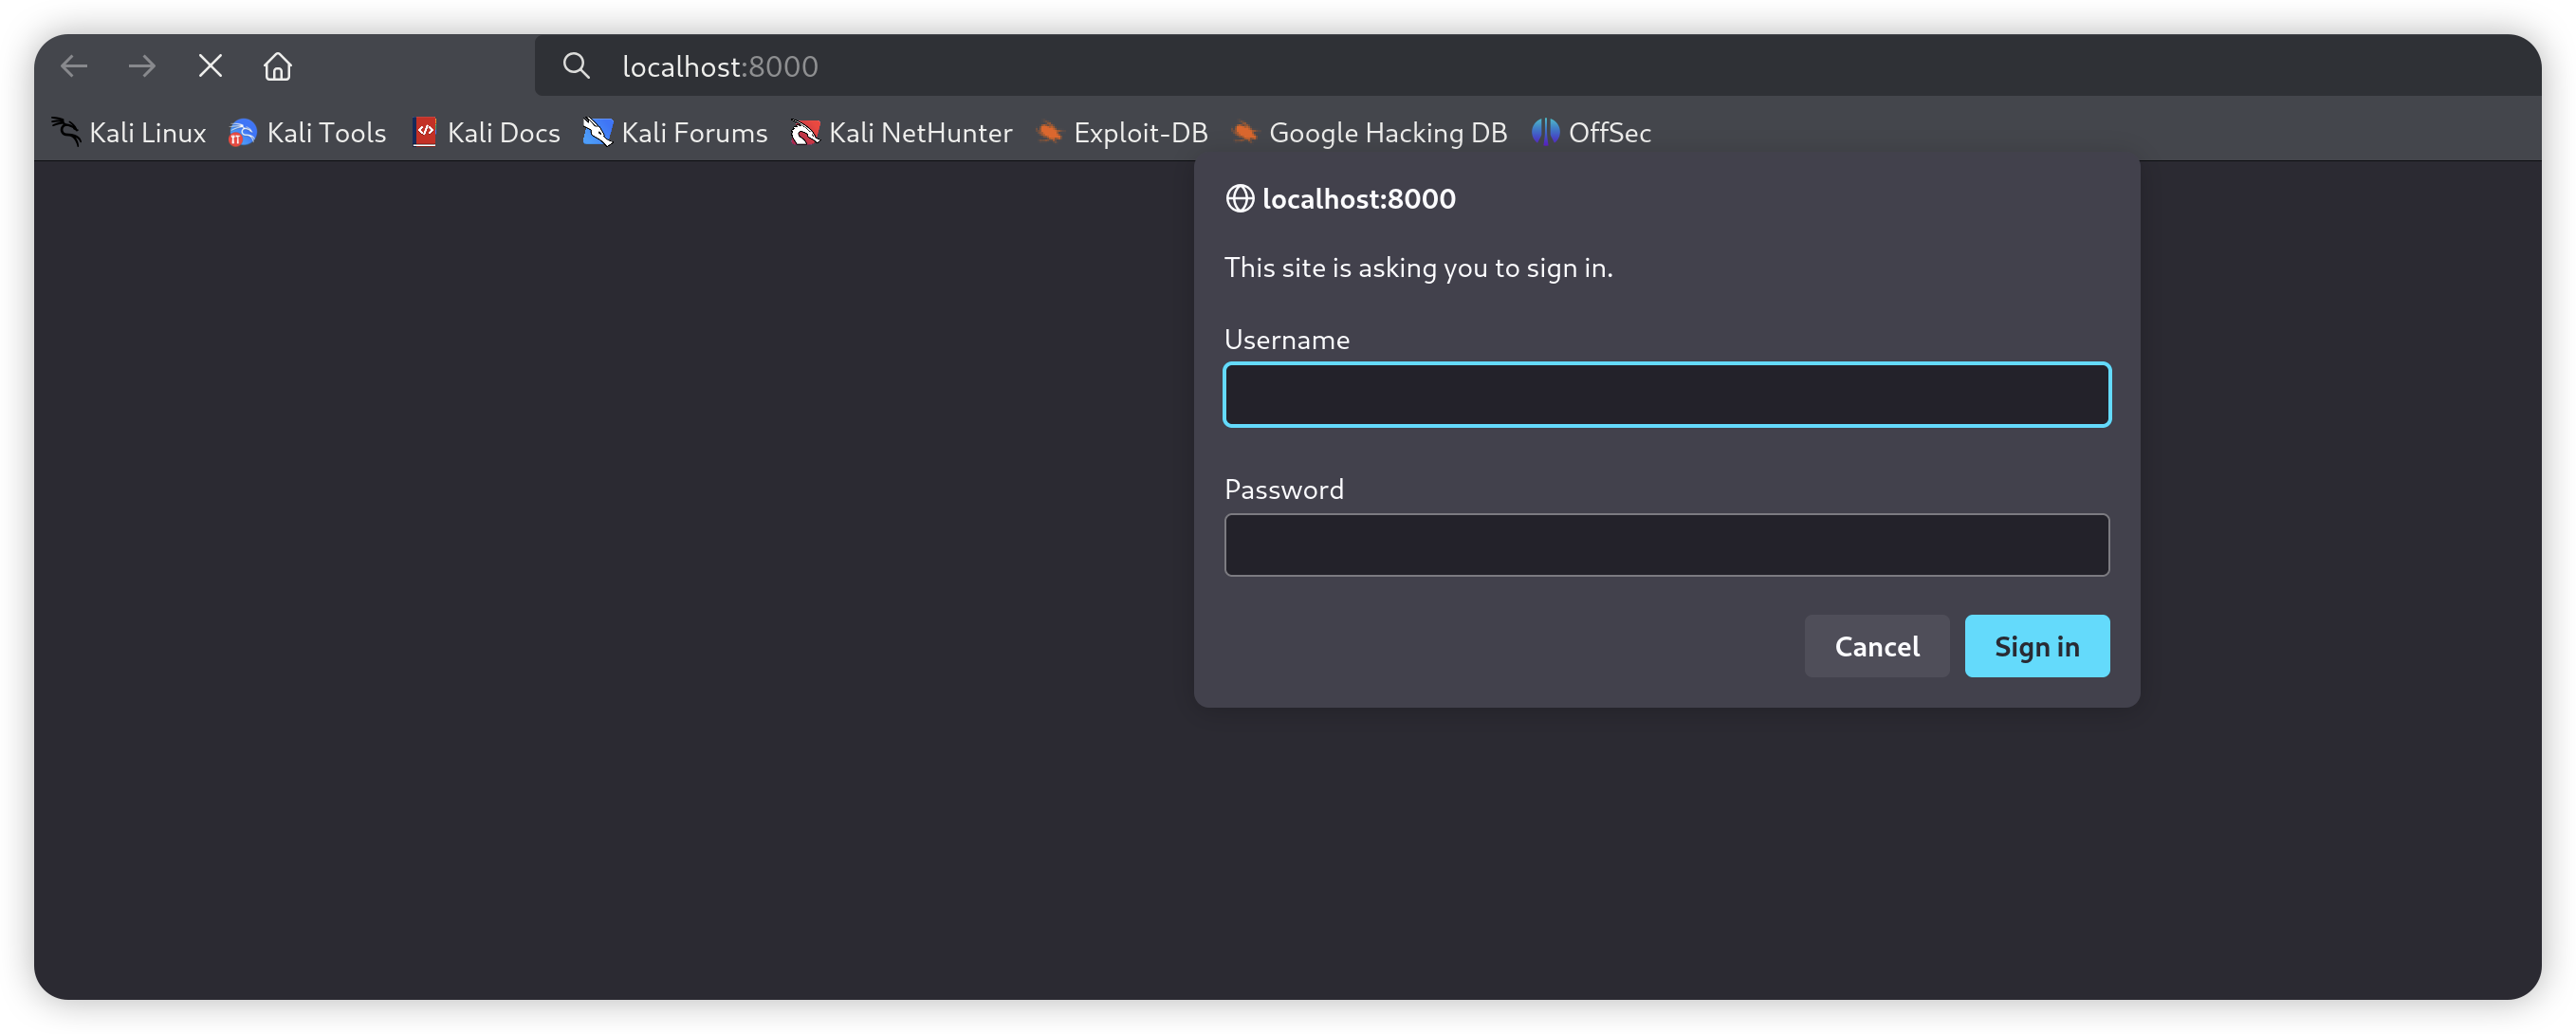Stop page loading with X button
Viewport: 2576px width, 1034px height.
point(210,66)
